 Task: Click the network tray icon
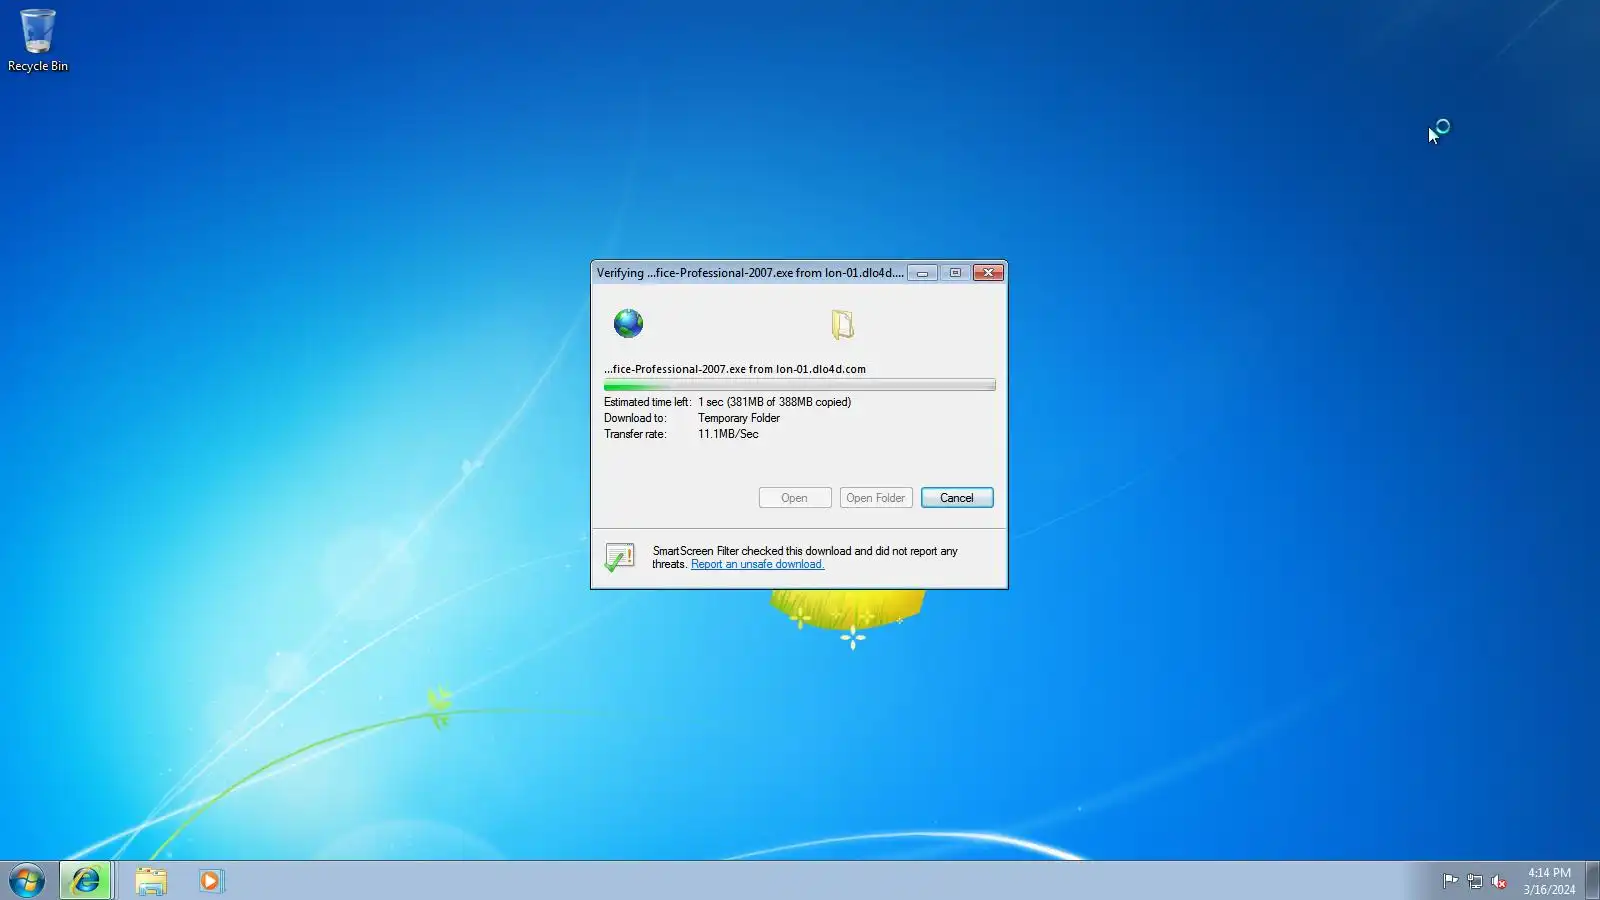pyautogui.click(x=1474, y=881)
